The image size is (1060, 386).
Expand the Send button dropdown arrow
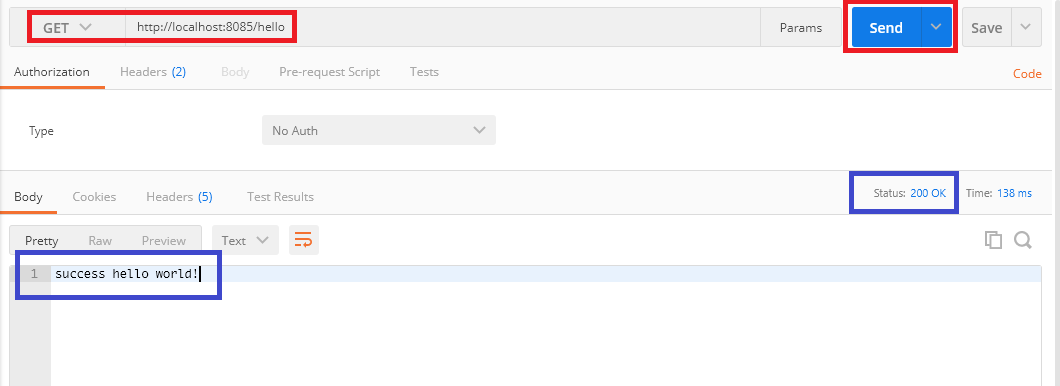tap(936, 27)
